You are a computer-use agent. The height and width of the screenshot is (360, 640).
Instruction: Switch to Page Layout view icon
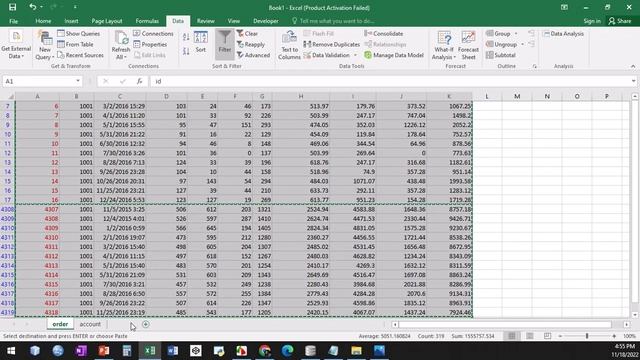pos(529,336)
